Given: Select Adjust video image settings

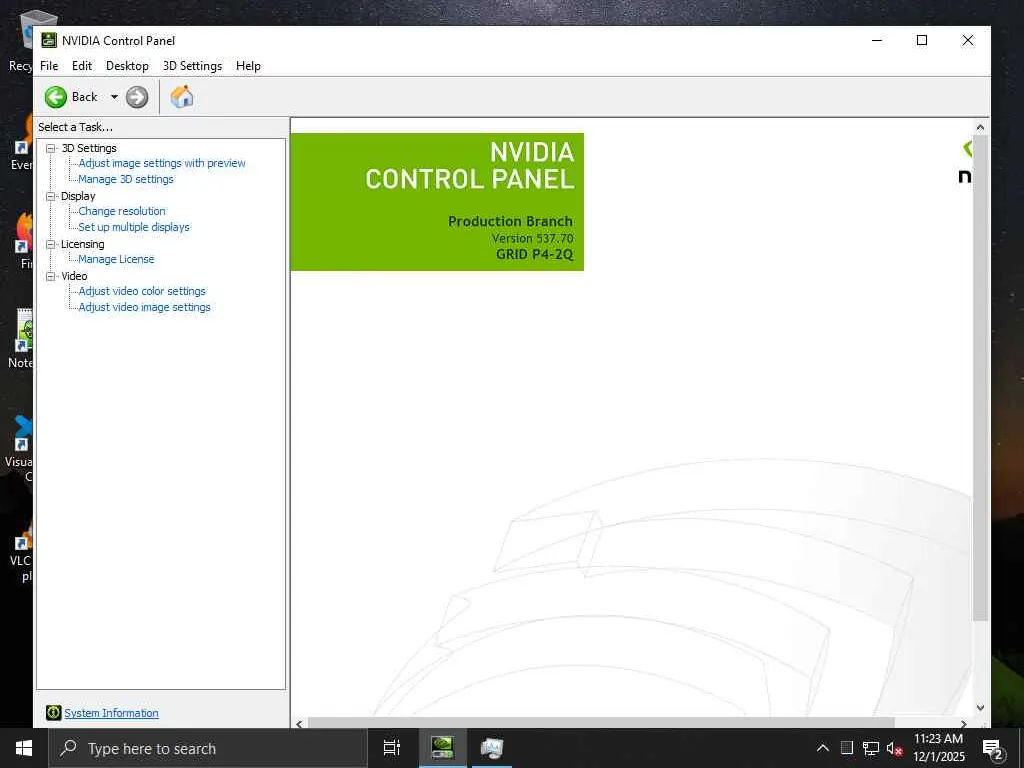Looking at the screenshot, I should [144, 307].
